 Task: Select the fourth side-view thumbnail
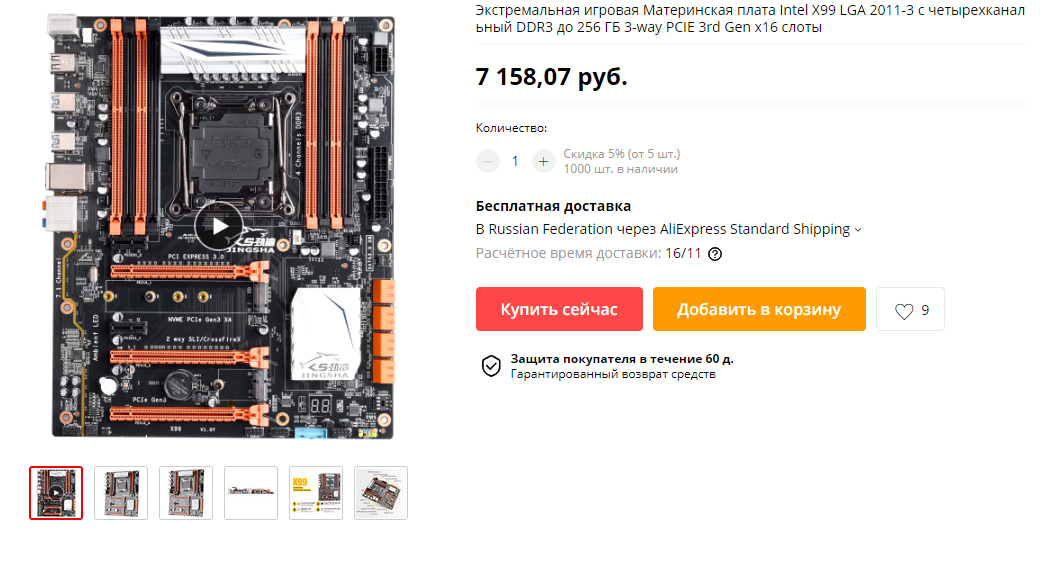(251, 493)
